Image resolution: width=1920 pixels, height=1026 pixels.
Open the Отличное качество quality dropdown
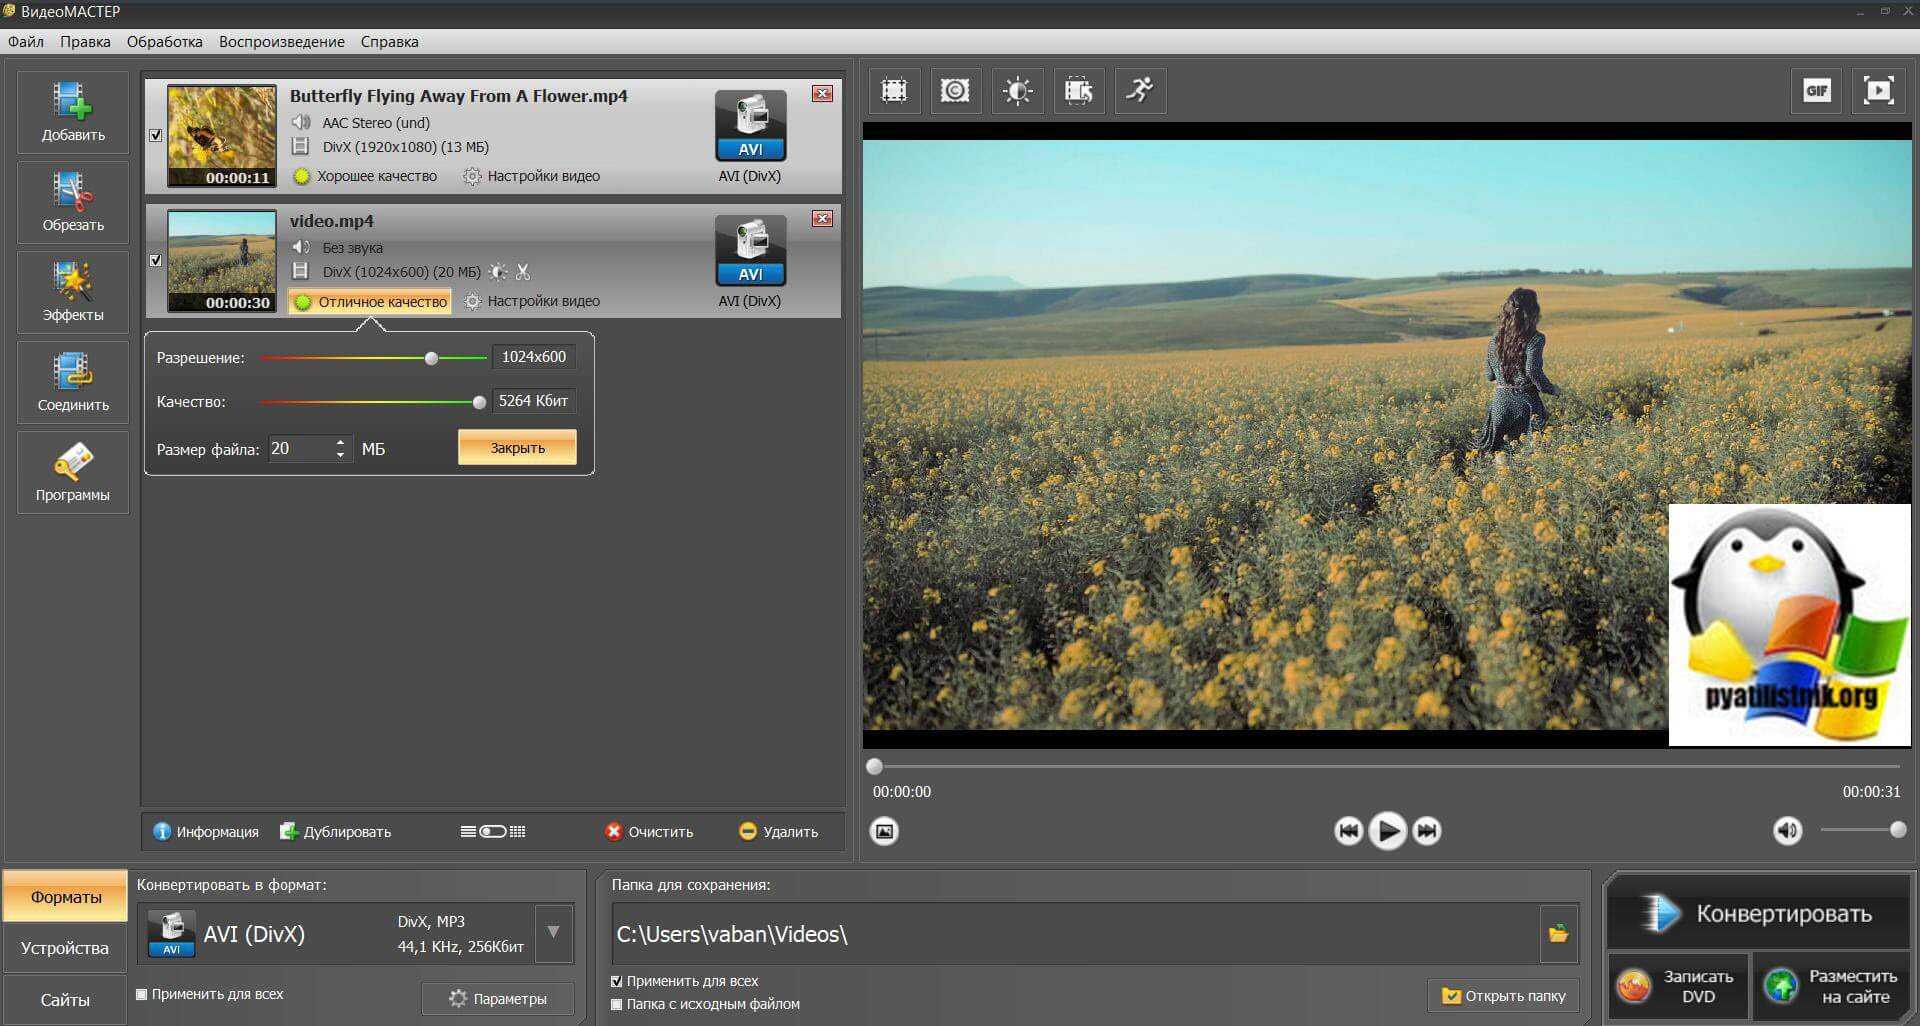click(x=371, y=301)
